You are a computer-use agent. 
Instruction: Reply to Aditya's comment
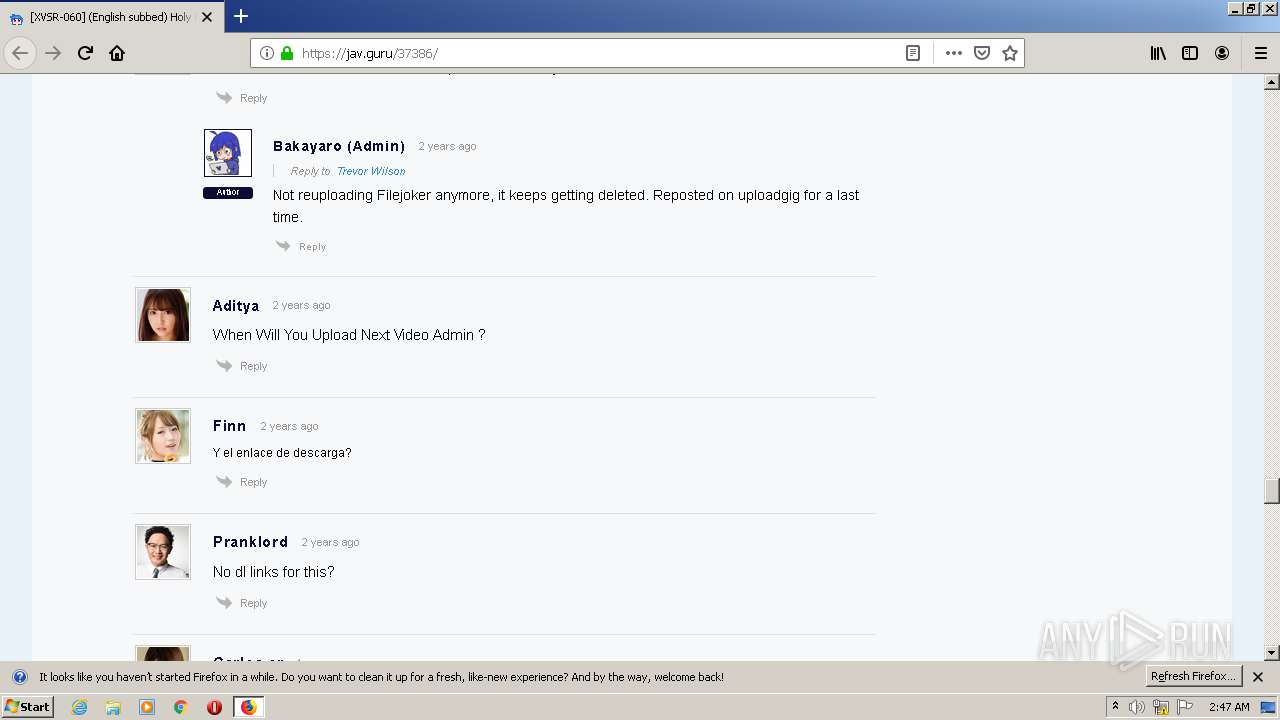point(242,366)
